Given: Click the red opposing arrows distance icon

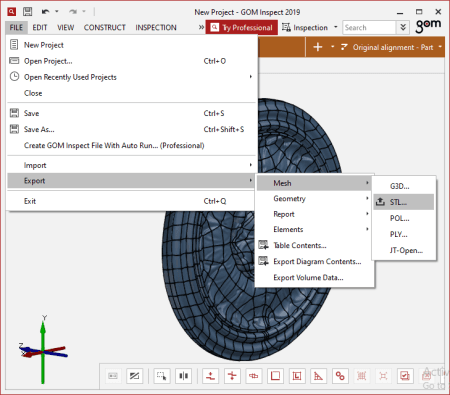Looking at the screenshot, I should tap(232, 376).
